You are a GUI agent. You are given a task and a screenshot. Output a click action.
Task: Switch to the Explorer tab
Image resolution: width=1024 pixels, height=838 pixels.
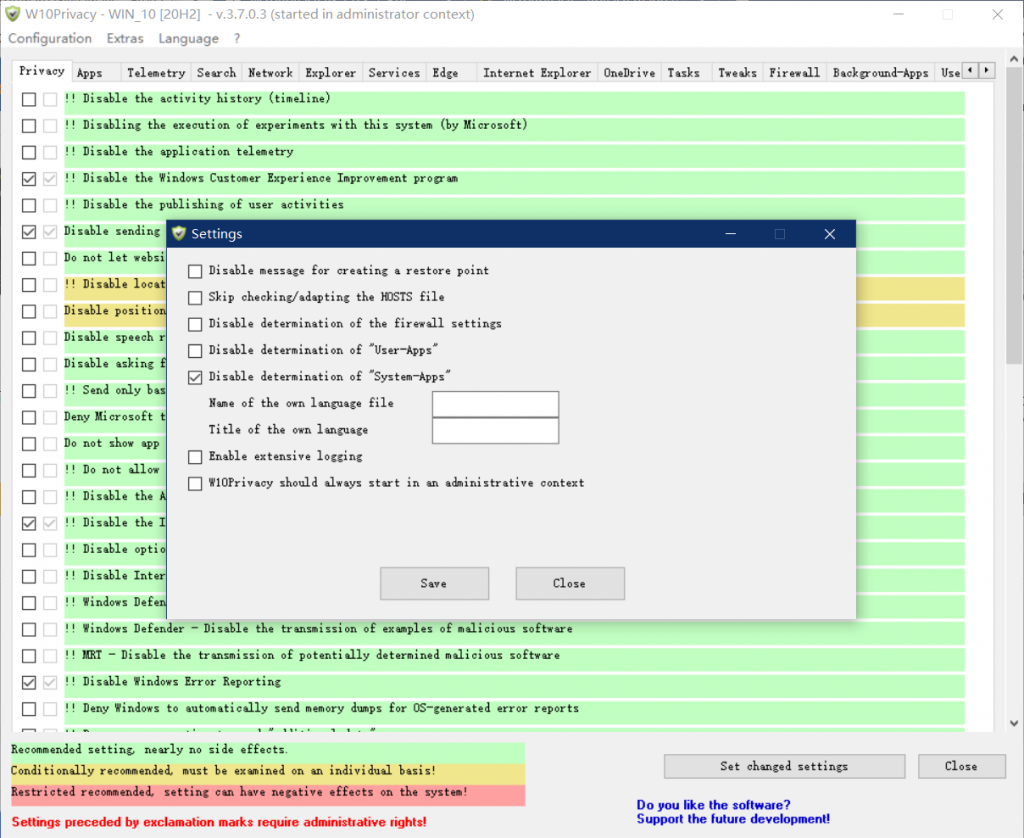(x=330, y=73)
